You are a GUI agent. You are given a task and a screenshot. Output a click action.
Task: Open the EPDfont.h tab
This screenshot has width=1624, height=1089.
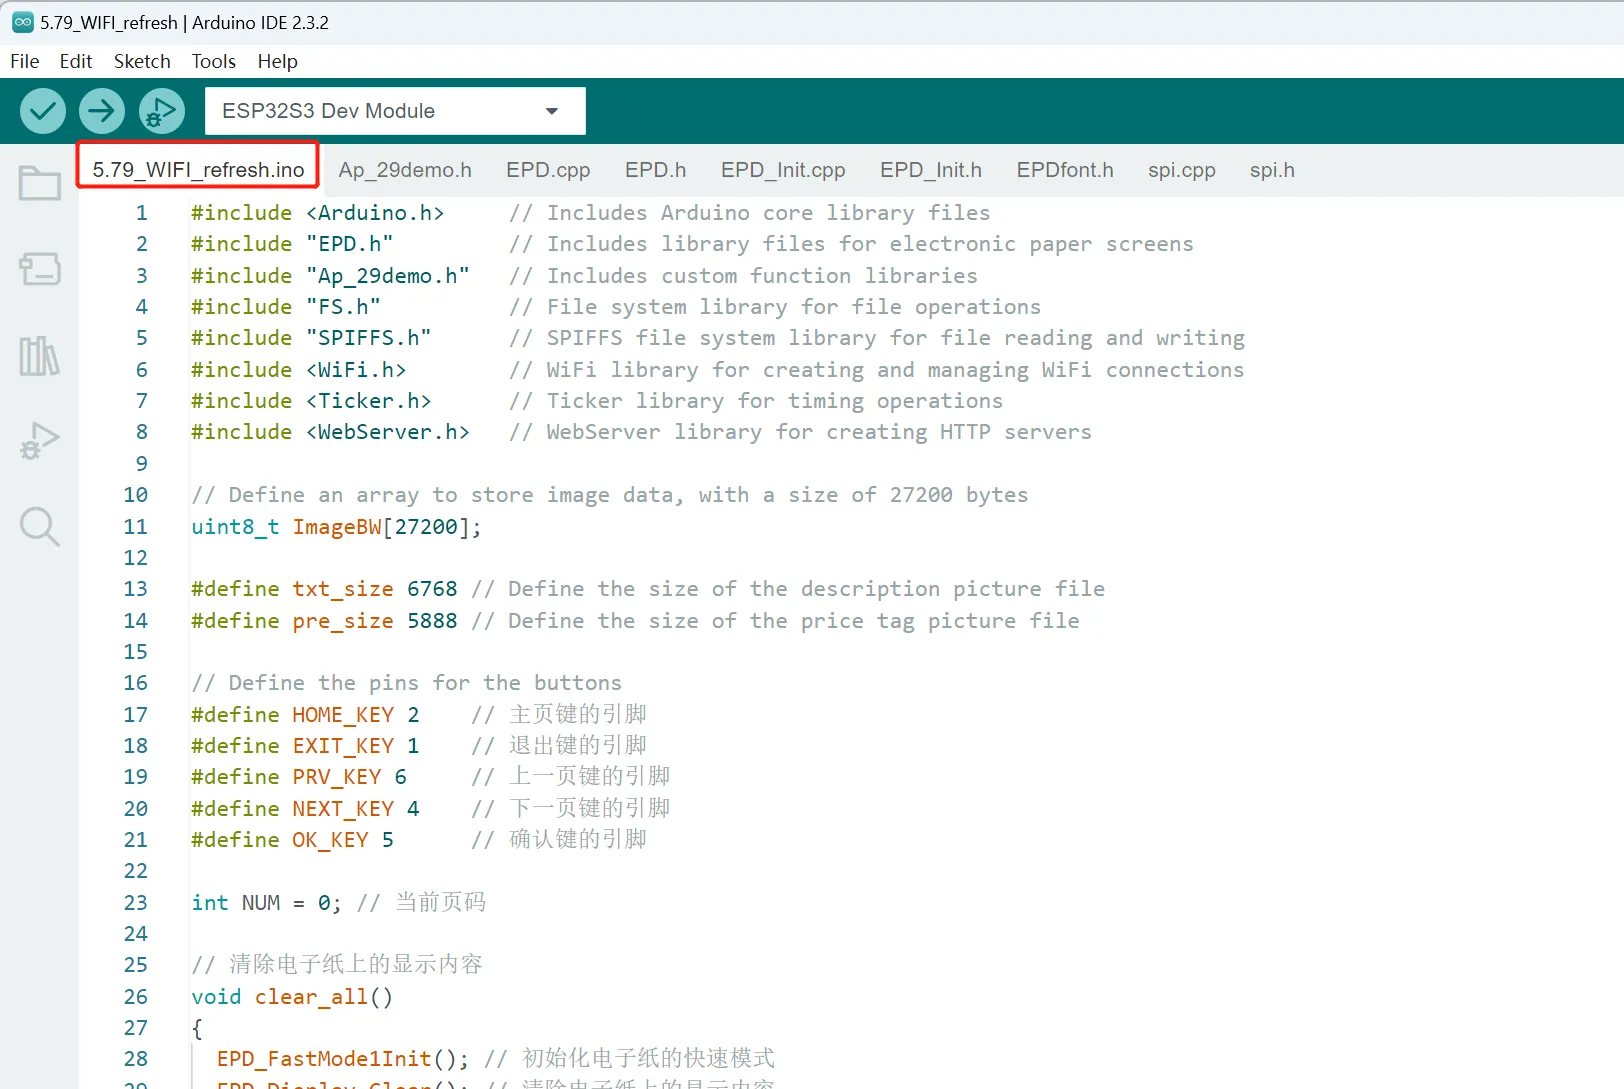click(1064, 170)
